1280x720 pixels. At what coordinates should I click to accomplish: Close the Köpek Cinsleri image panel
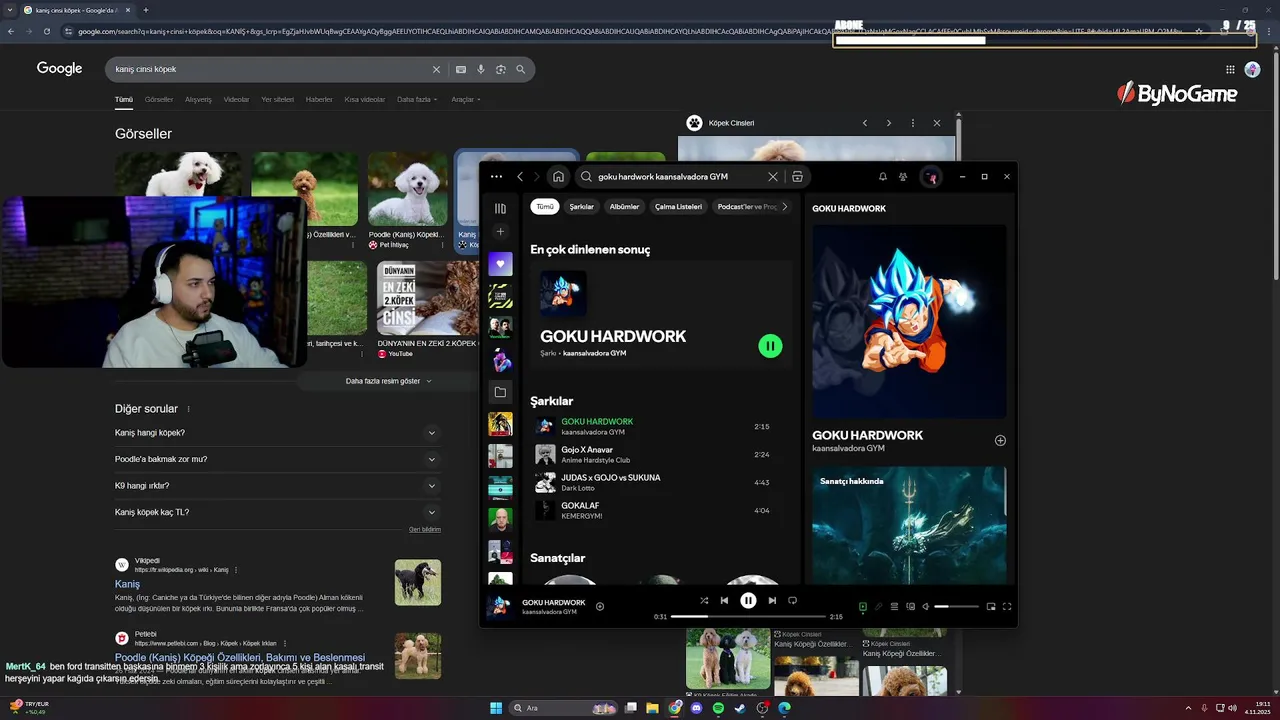(937, 123)
